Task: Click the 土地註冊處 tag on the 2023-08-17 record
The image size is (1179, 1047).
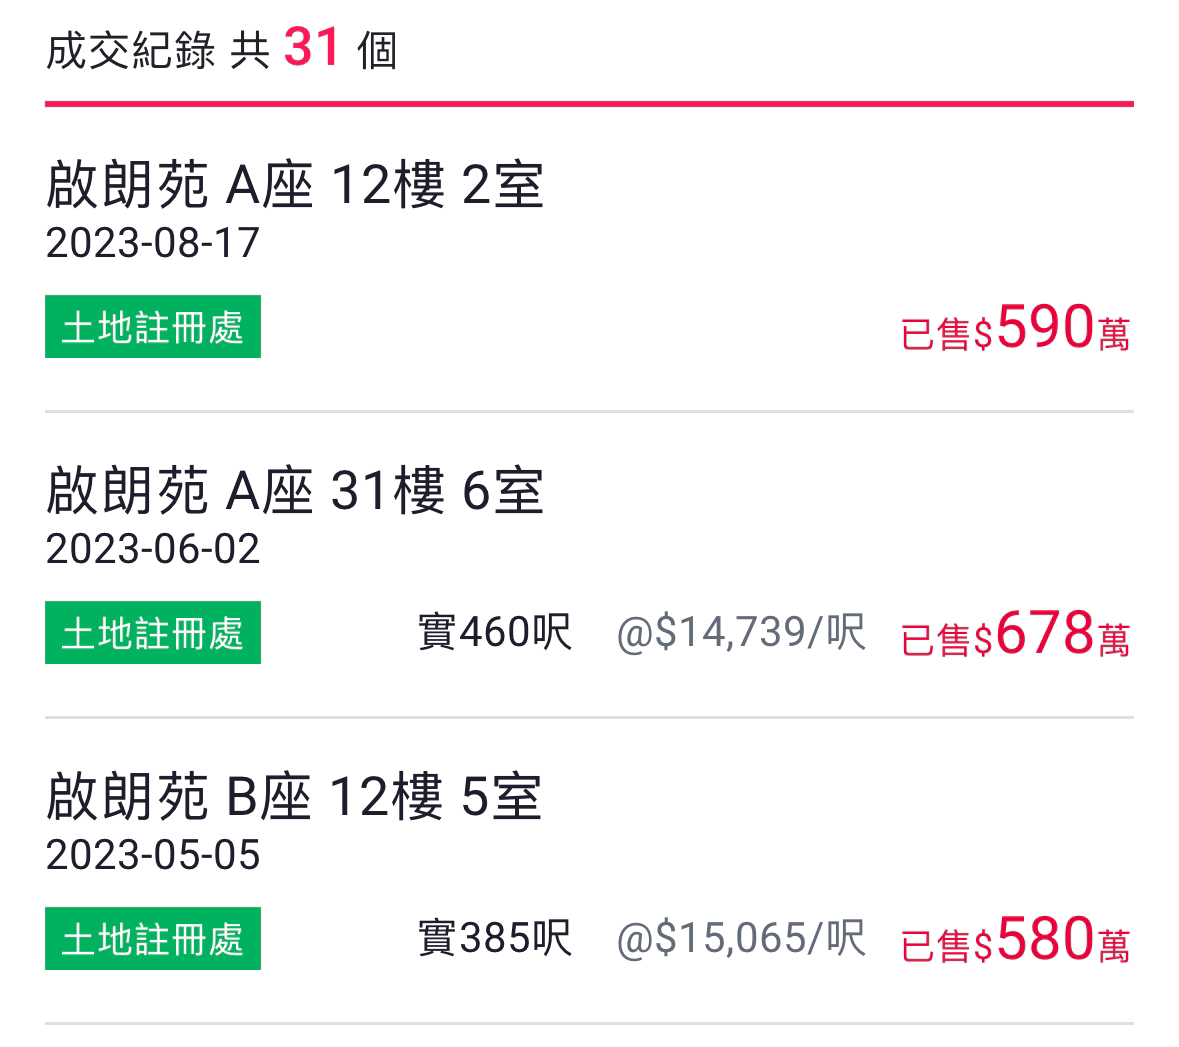Action: pos(153,326)
